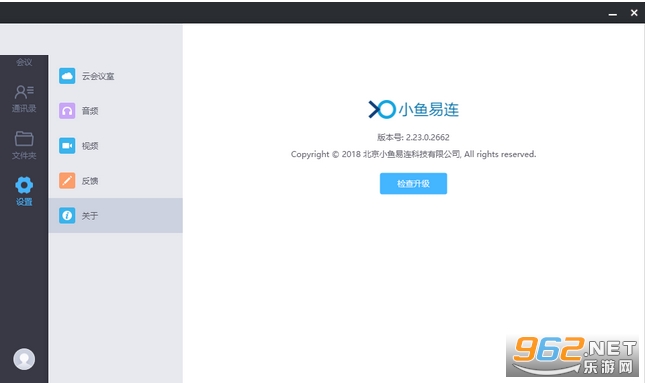Open the 云会议室 settings label
The image size is (645, 383).
(x=98, y=76)
